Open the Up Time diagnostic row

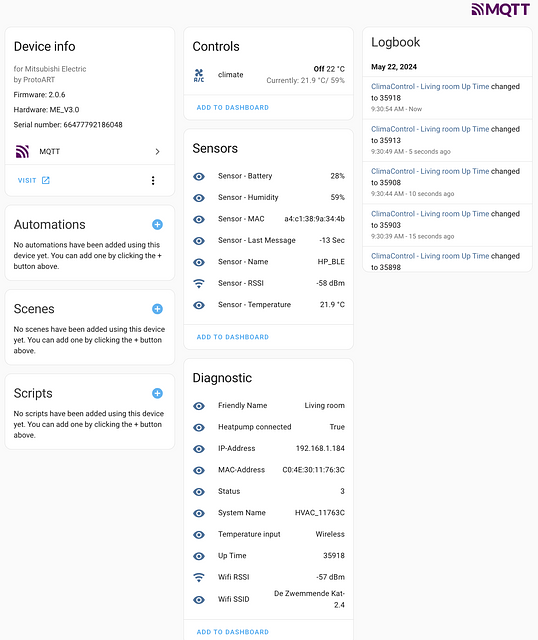(x=269, y=556)
